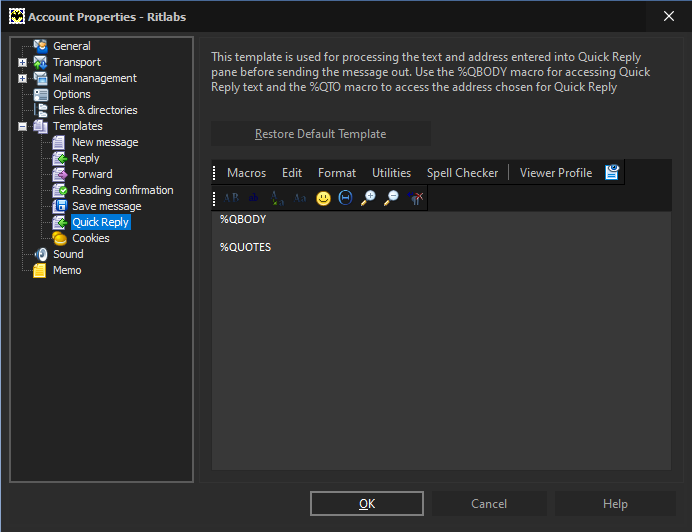Click the Cancel button
The width and height of the screenshot is (692, 532).
[x=489, y=503]
